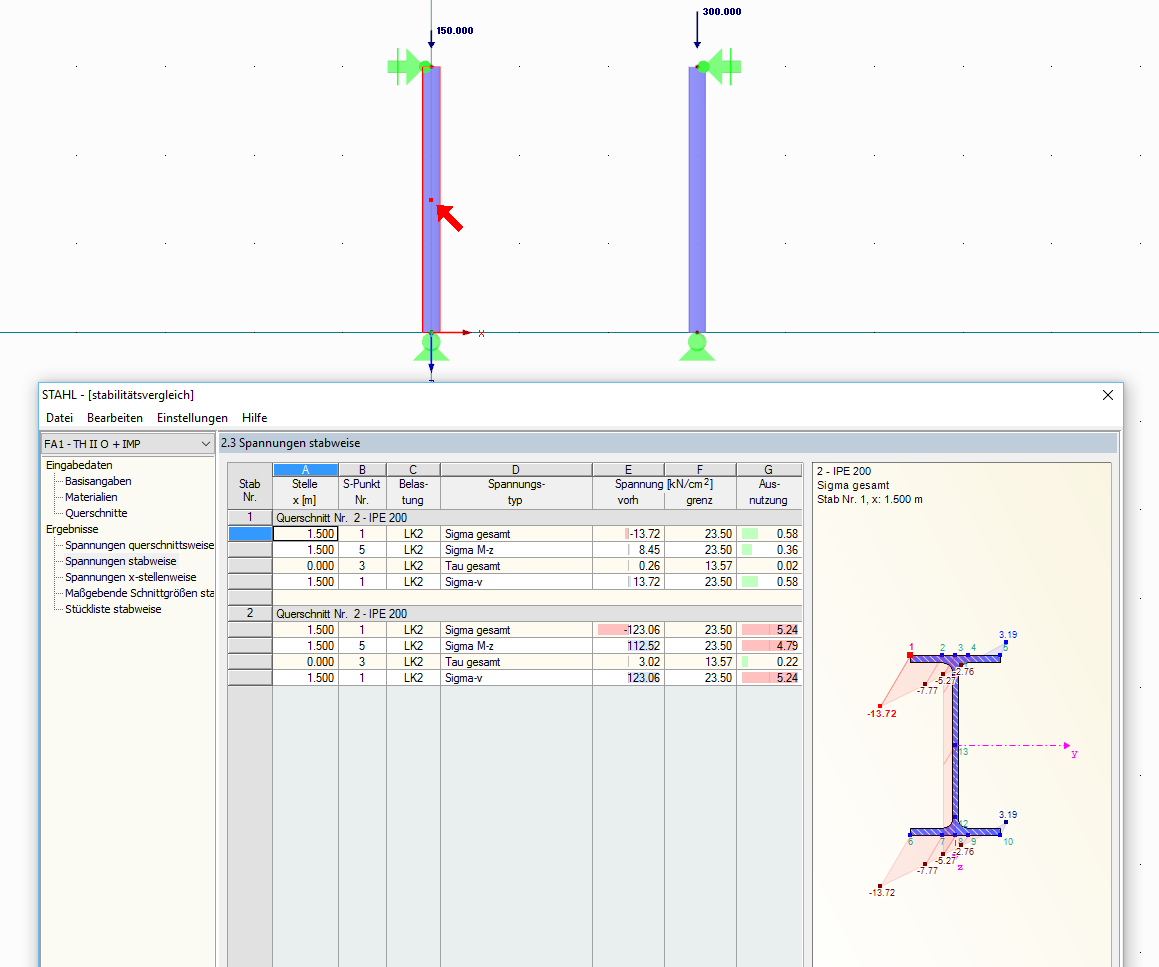Viewport: 1159px width, 967px height.
Task: Select Stab 2 Sigma-v cell
Action: click(x=516, y=678)
